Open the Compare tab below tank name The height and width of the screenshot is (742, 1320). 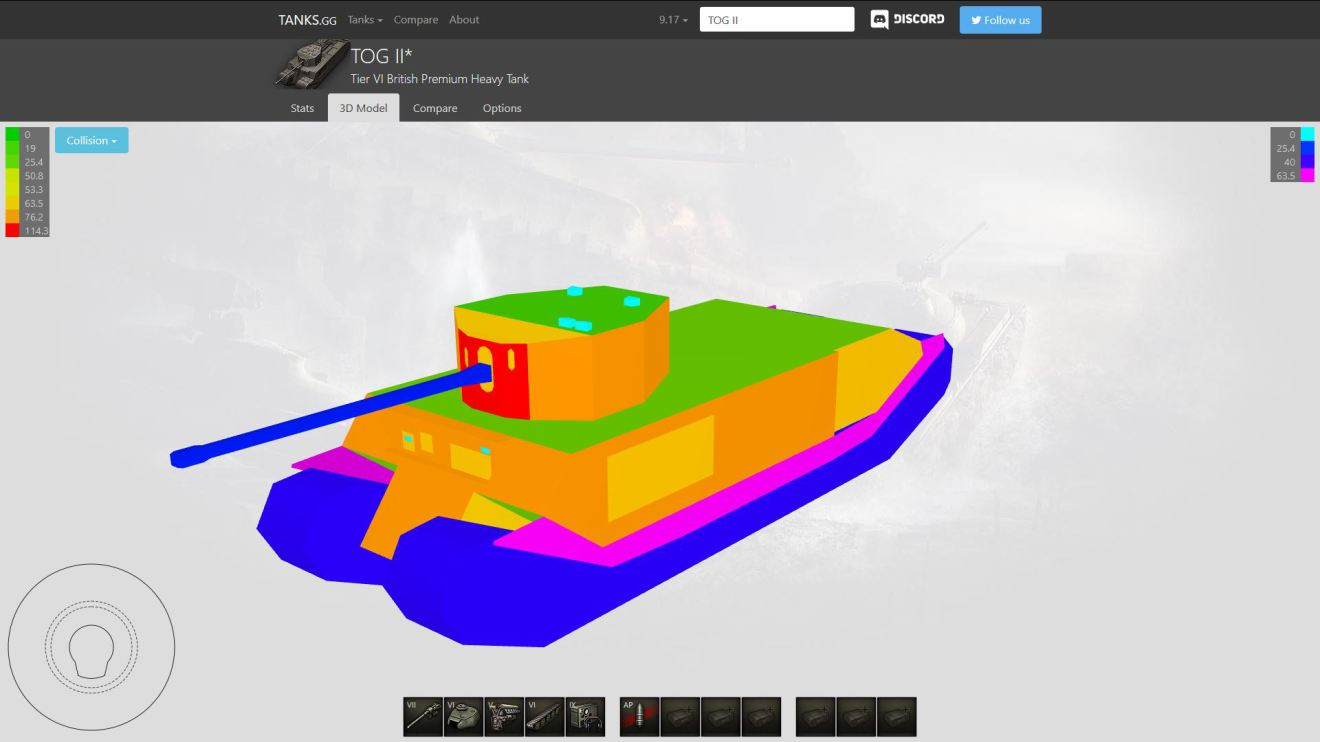(435, 108)
